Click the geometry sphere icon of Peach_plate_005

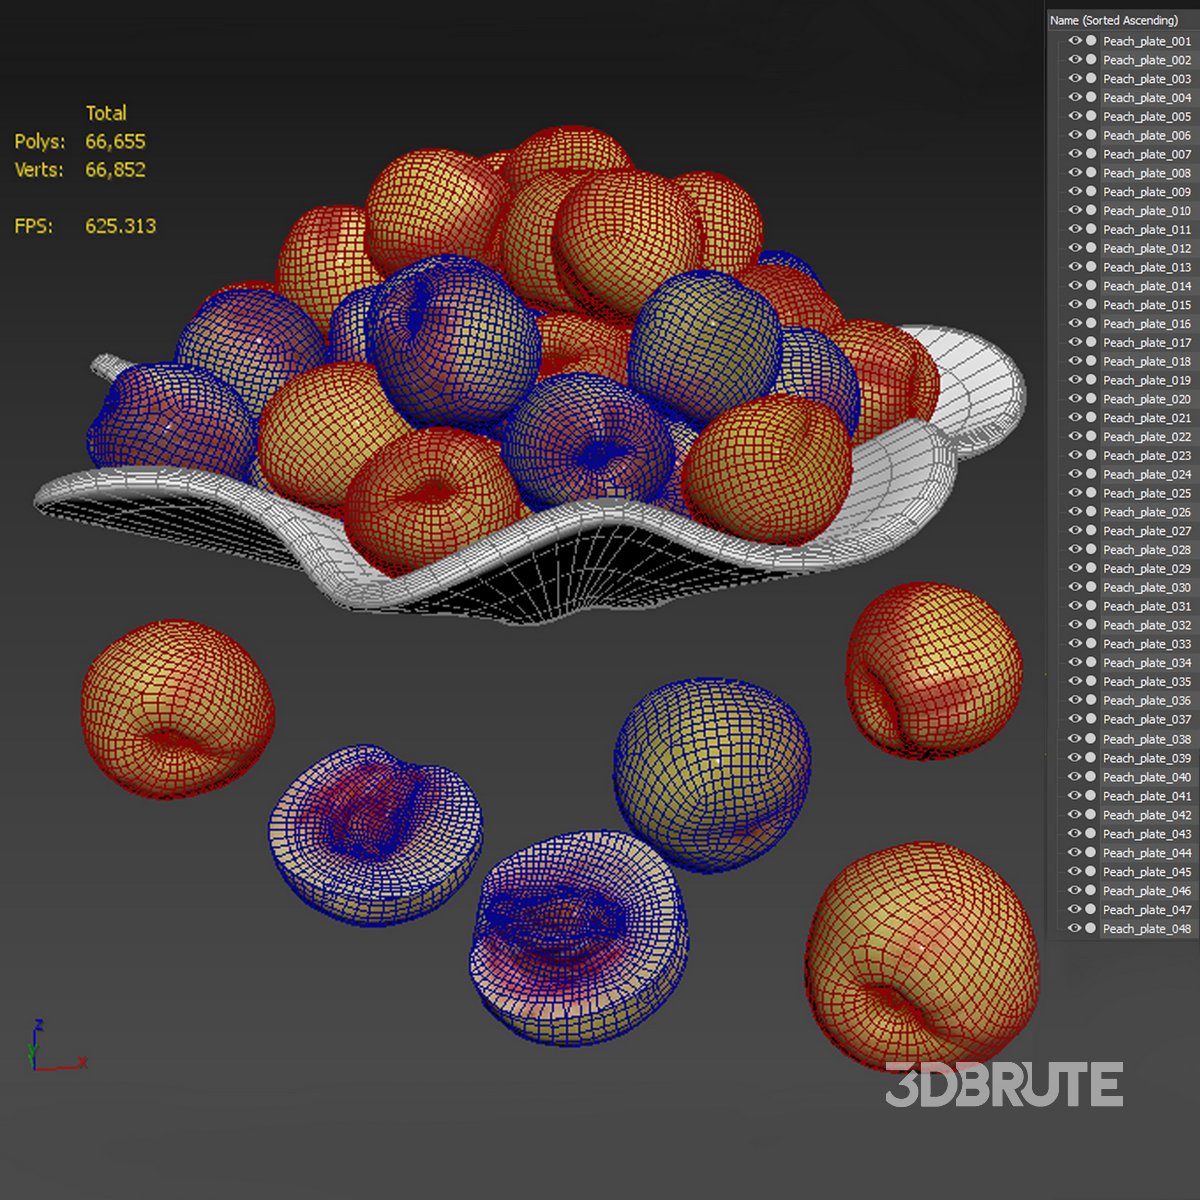coord(1091,117)
